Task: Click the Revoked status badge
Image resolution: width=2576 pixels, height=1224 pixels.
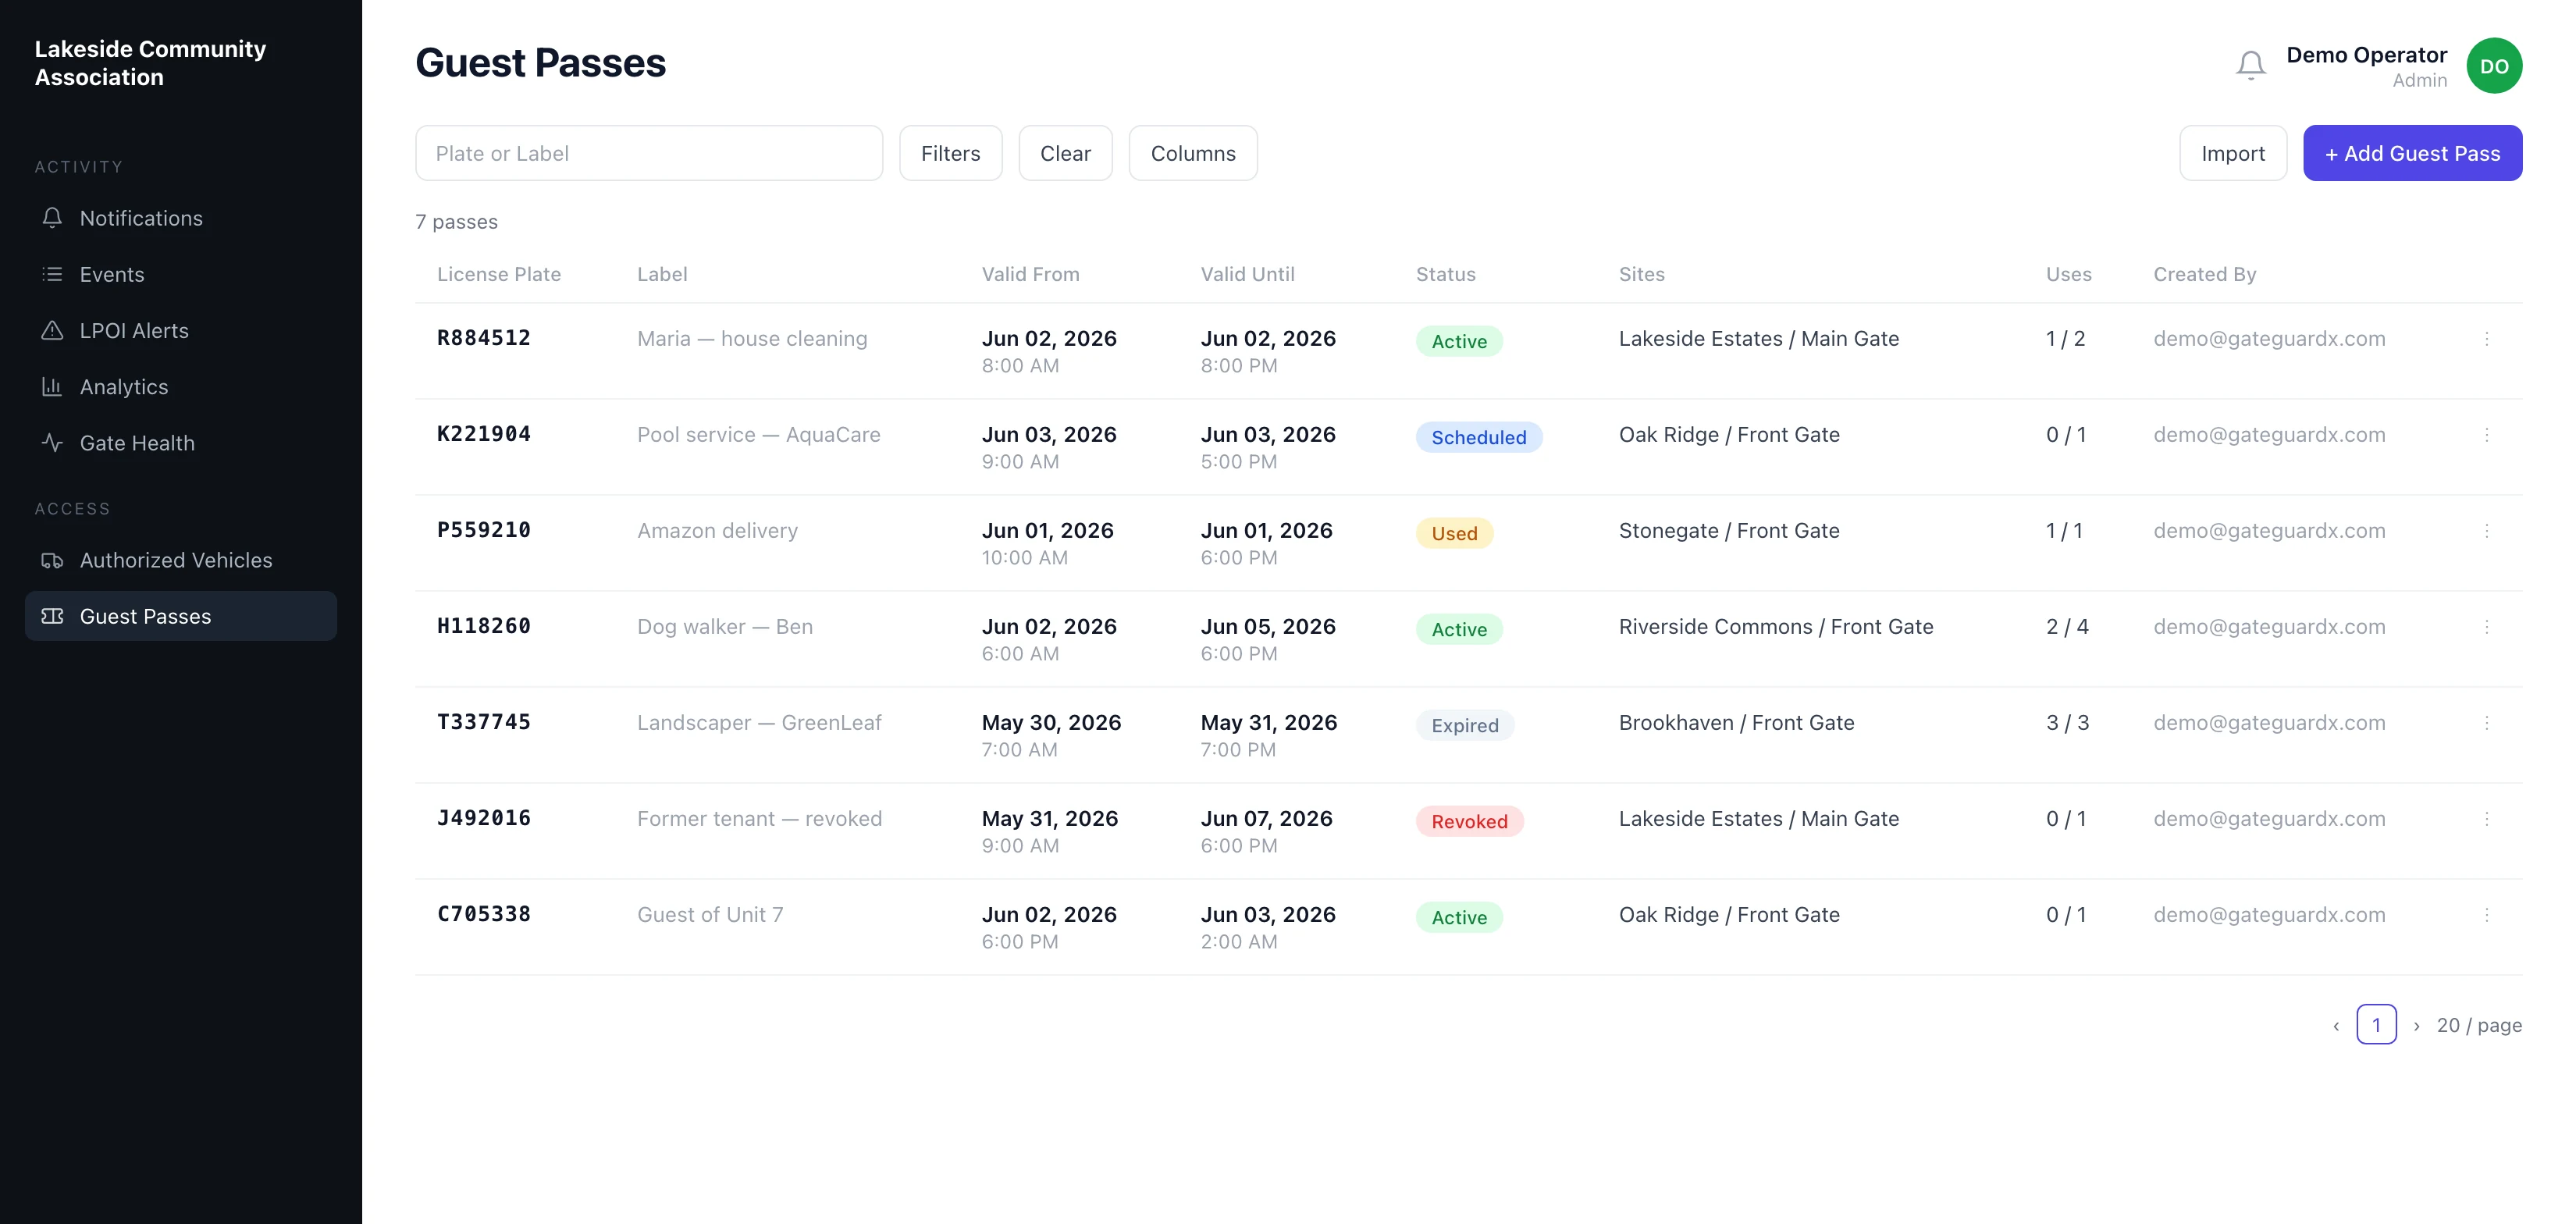Action: click(1469, 821)
